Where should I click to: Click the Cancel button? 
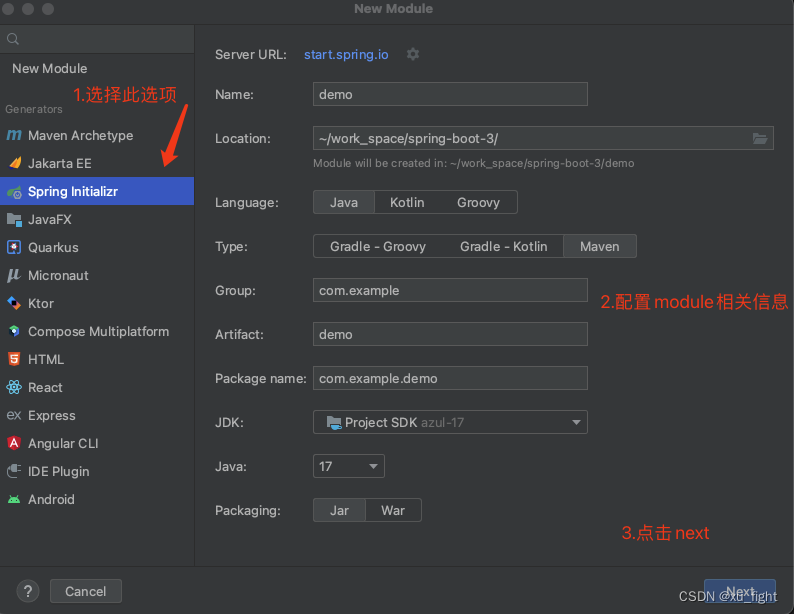[x=86, y=591]
